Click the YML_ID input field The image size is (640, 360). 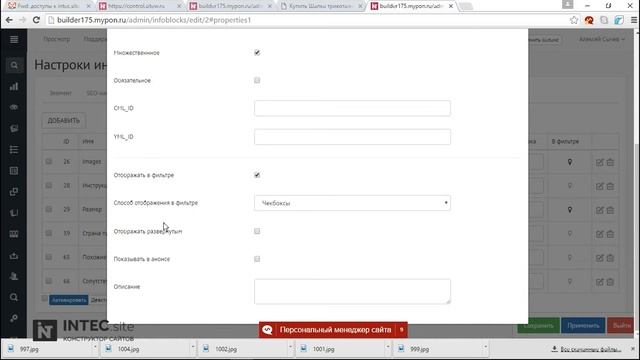pos(352,137)
